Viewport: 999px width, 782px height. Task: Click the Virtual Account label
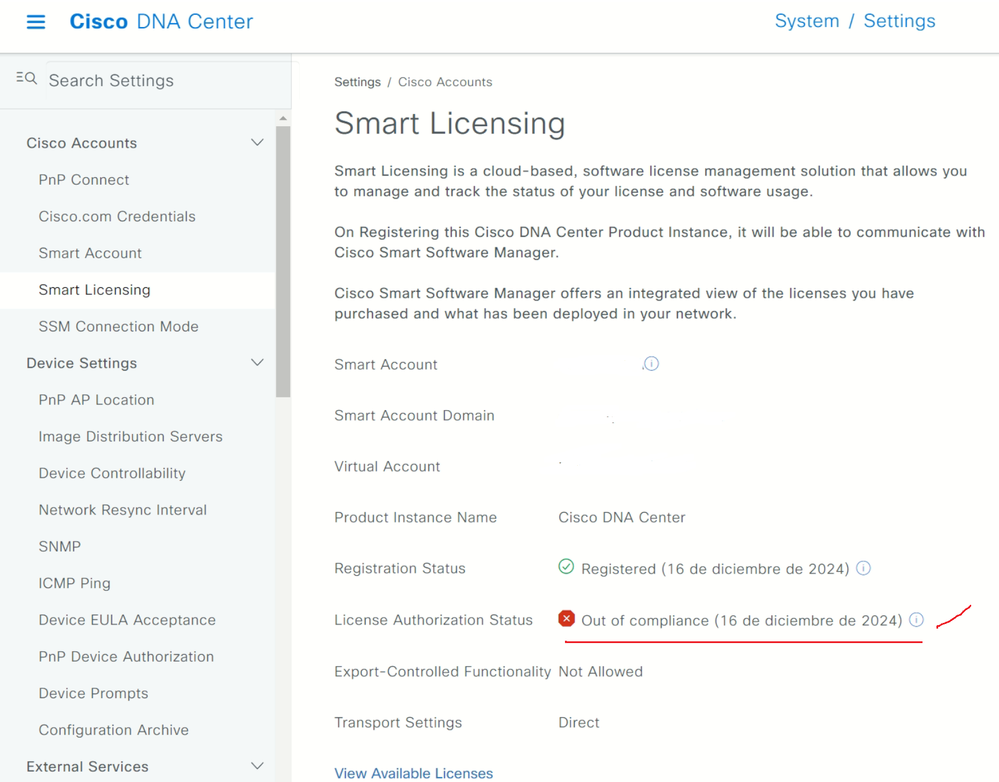[x=387, y=466]
